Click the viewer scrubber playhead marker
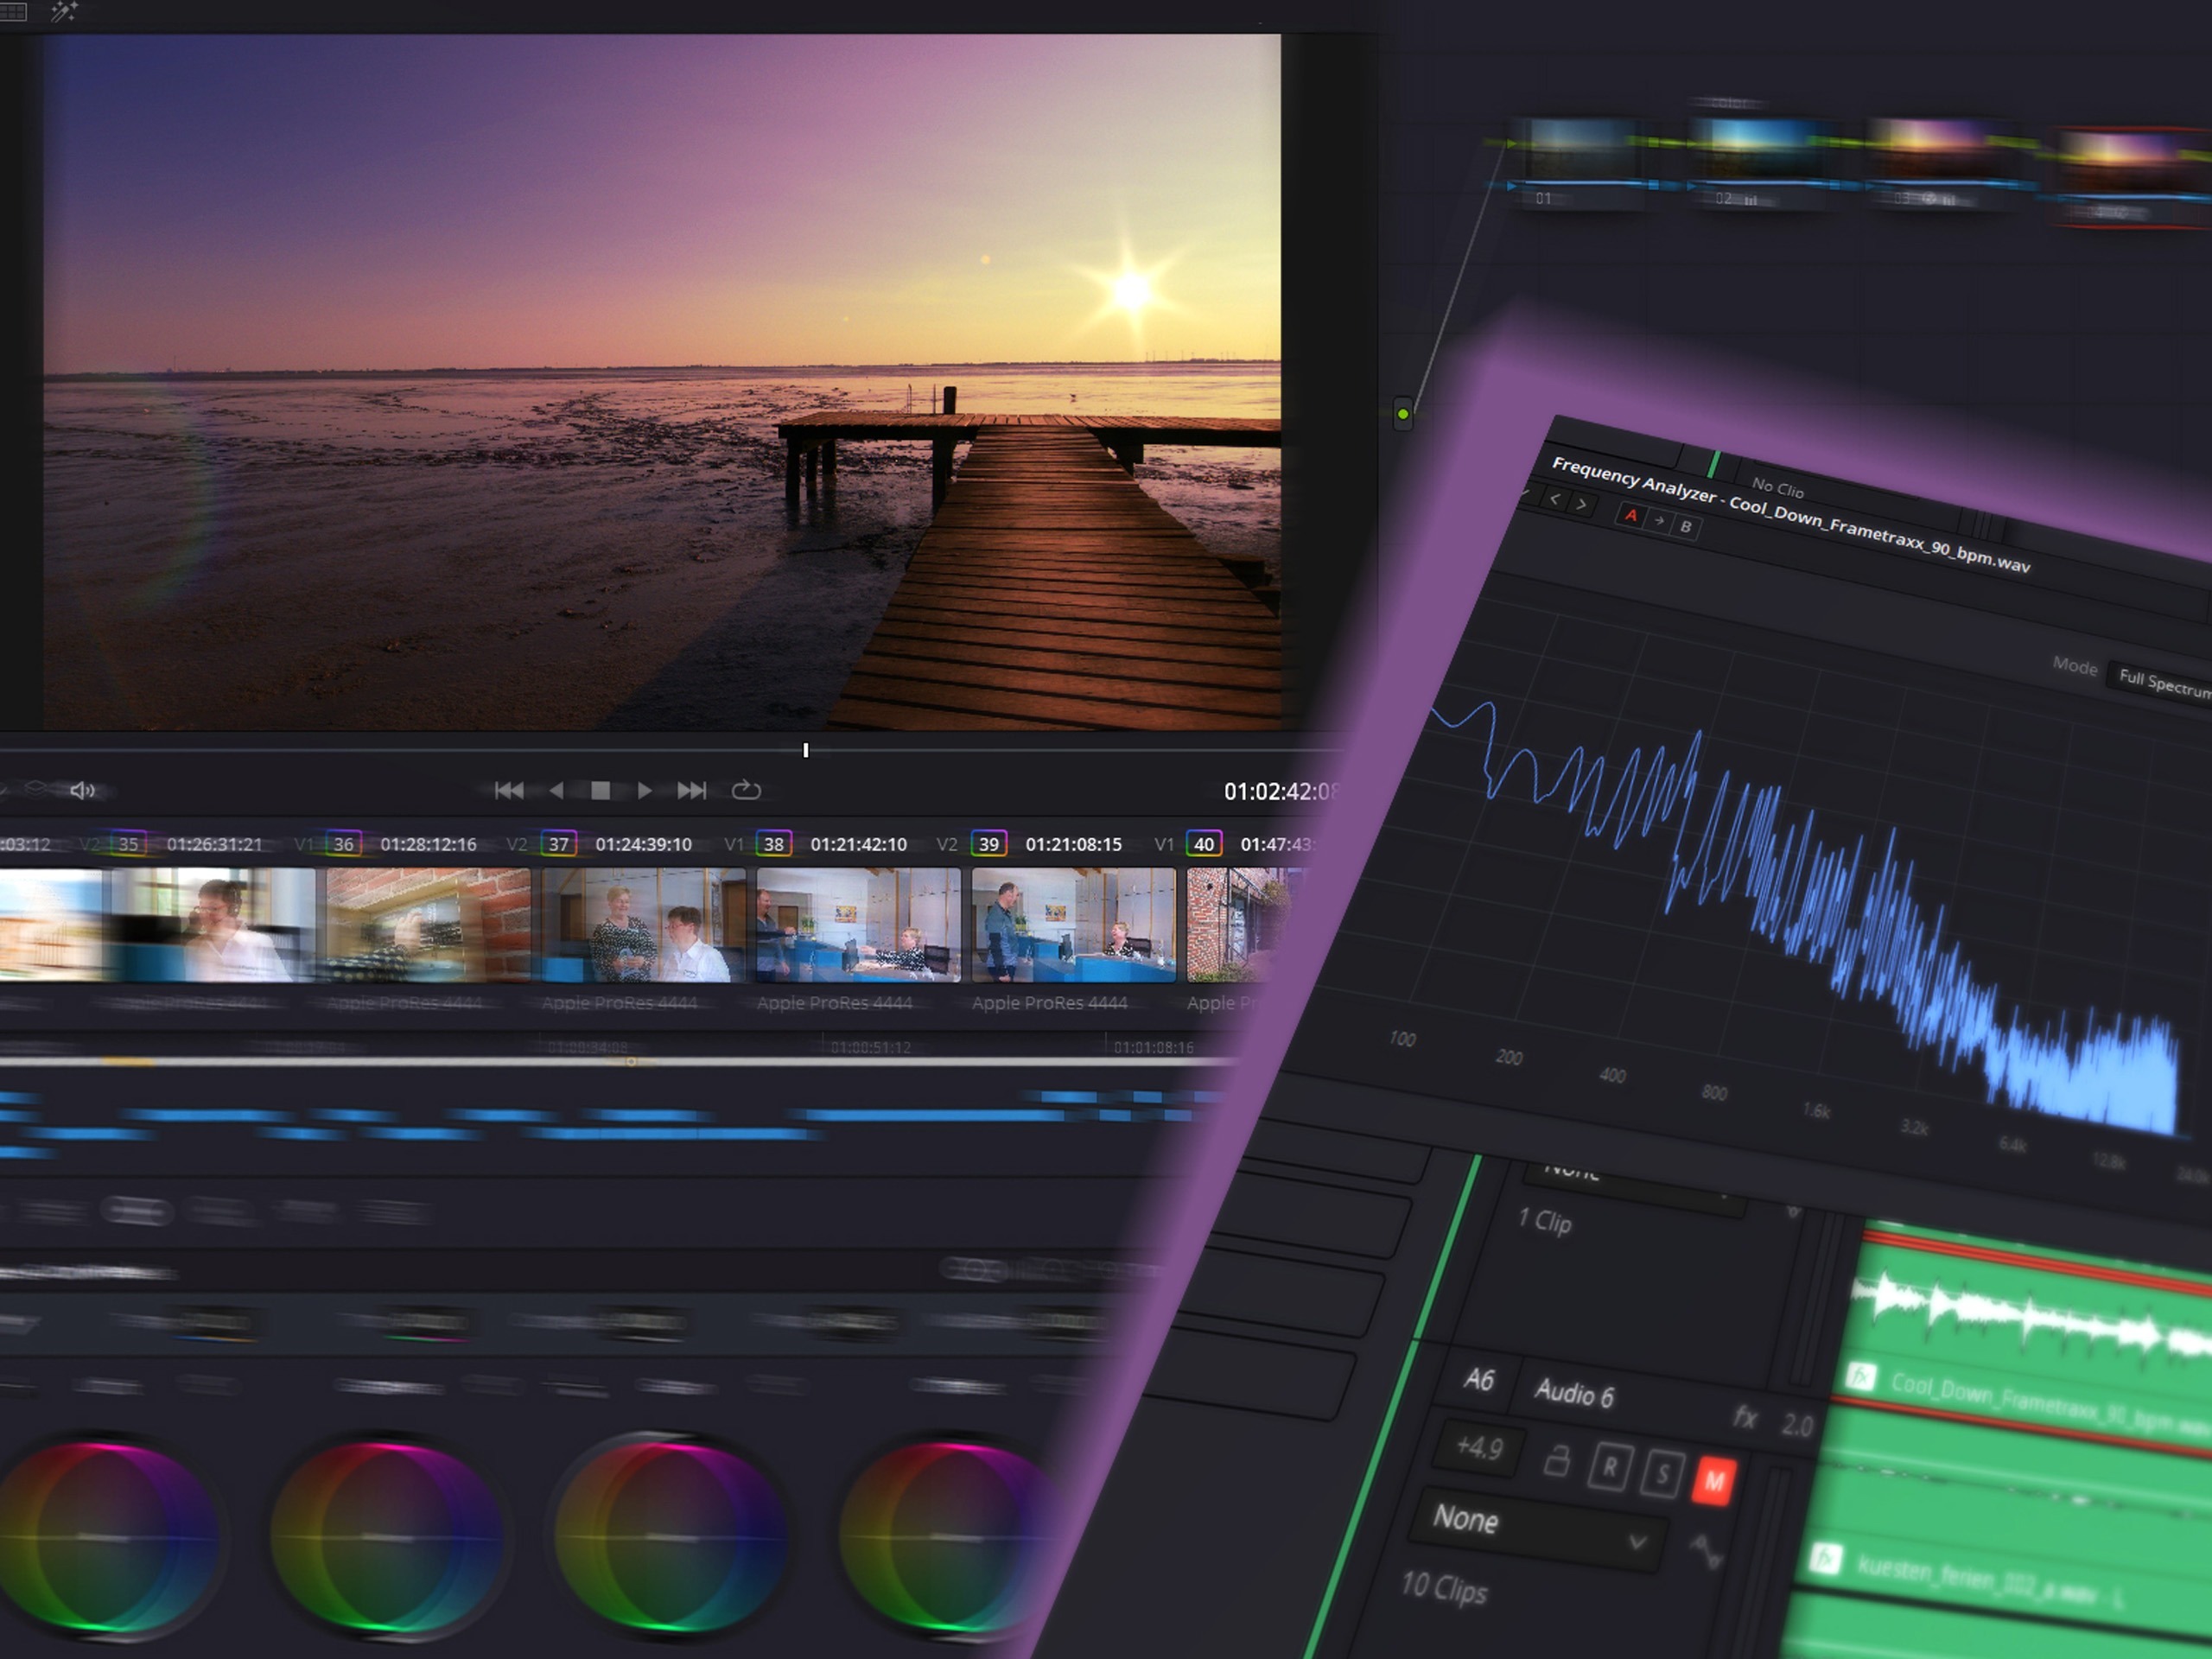The image size is (2212, 1659). coord(805,750)
